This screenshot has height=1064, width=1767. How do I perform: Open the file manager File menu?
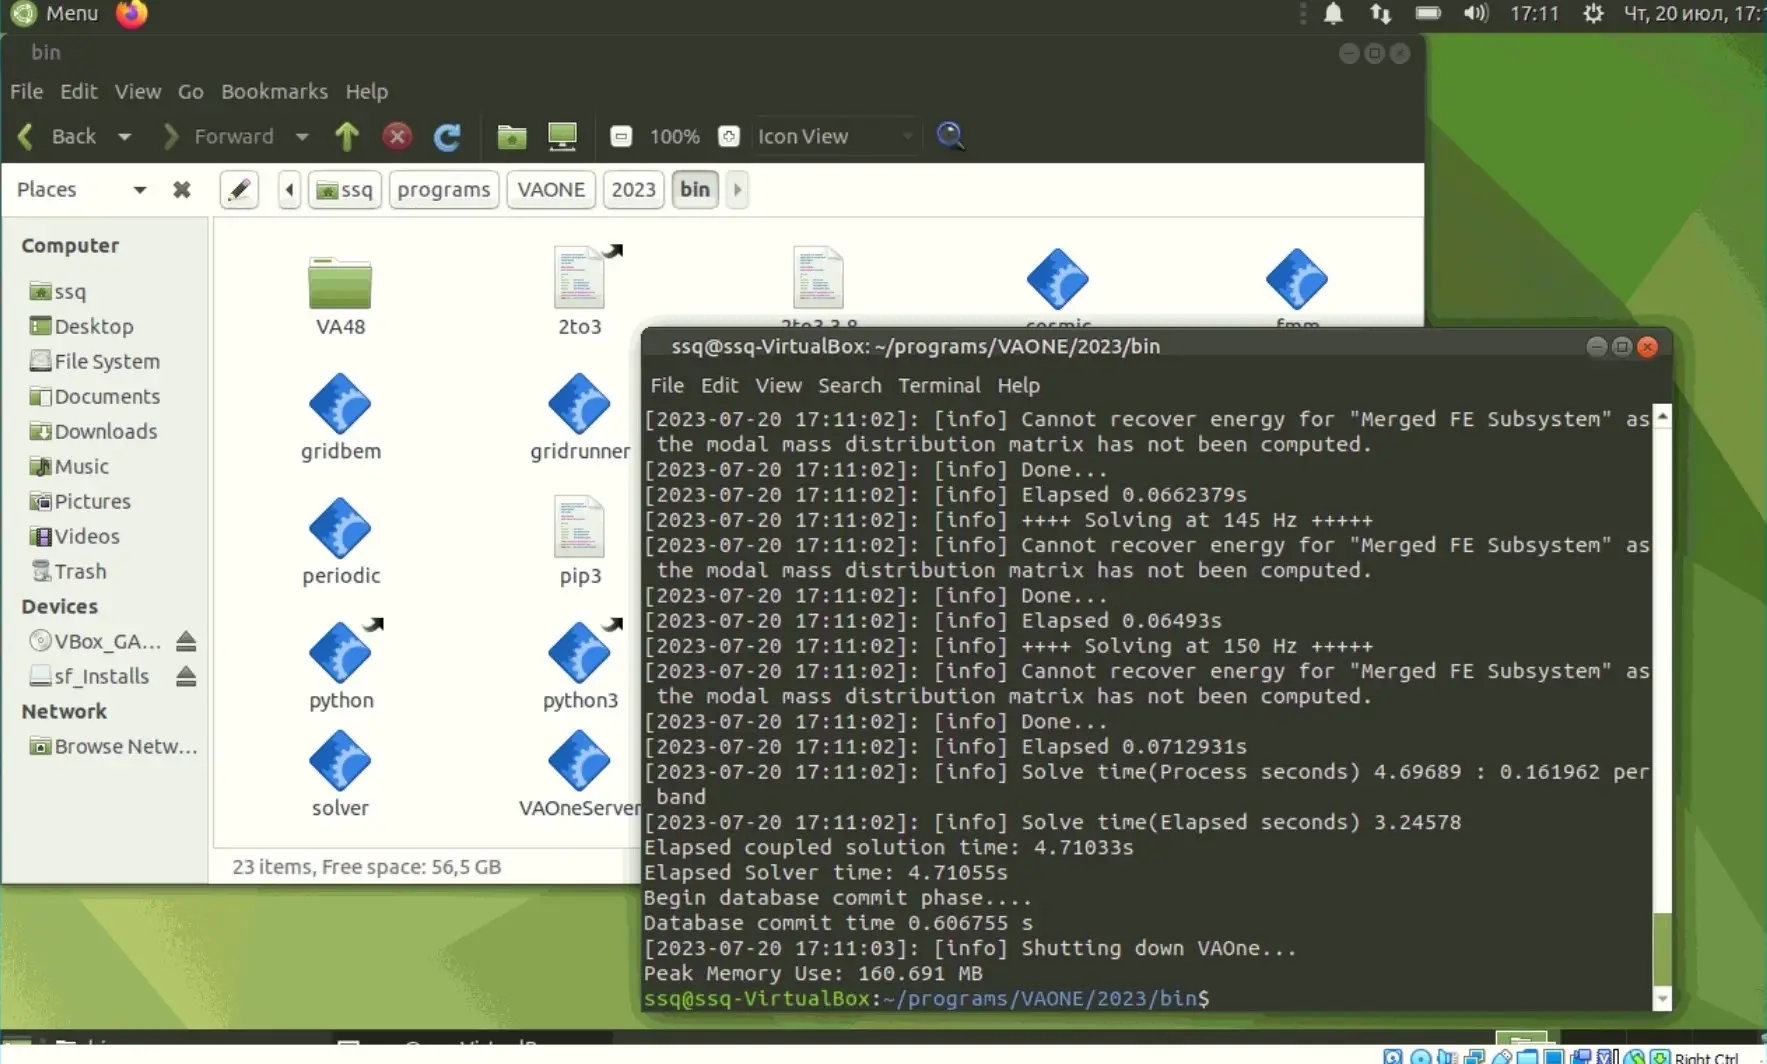[27, 91]
